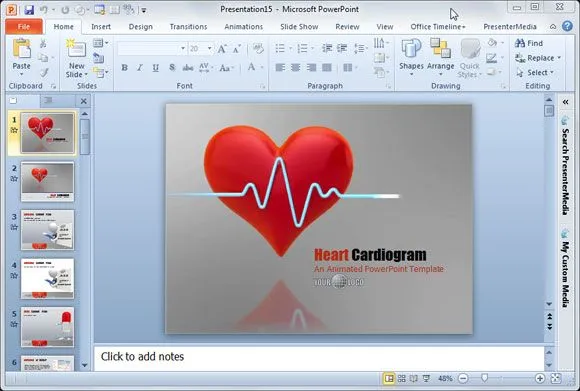Open PowerPoint Help question mark icon
The image size is (580, 391).
tap(567, 26)
